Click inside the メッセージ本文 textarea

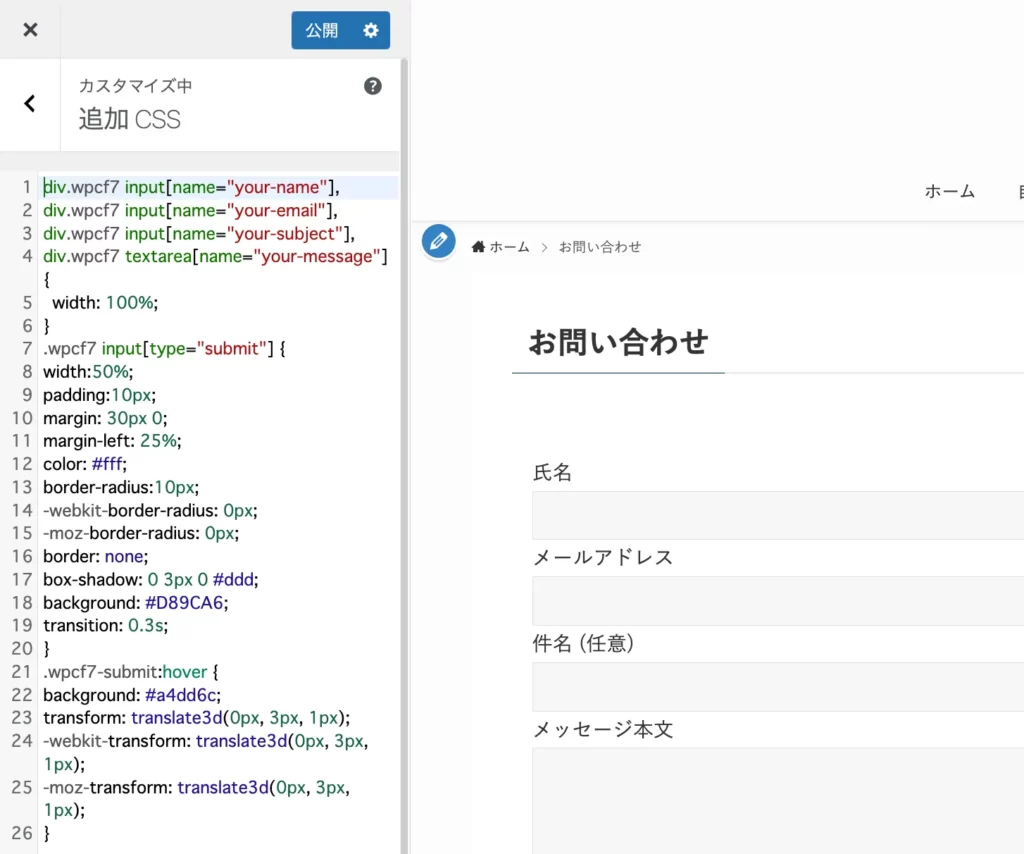[x=778, y=801]
